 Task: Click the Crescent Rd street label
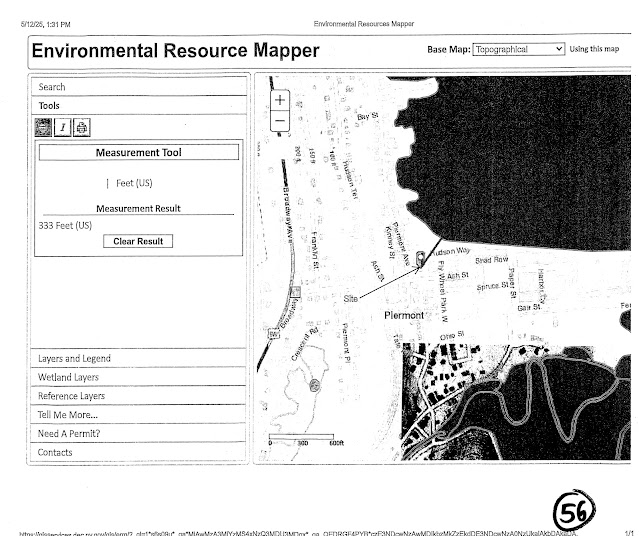pyautogui.click(x=304, y=344)
